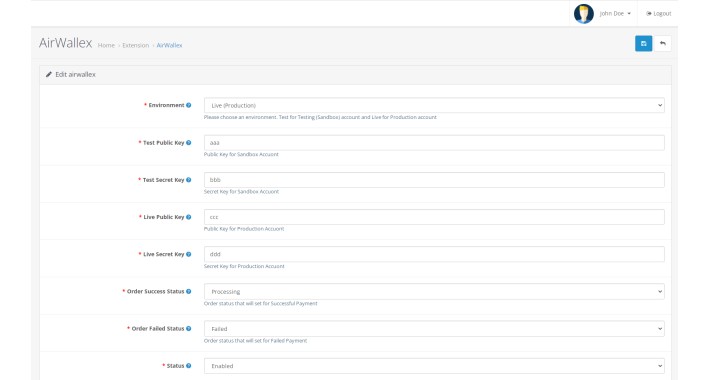Click the pencil icon beside Edit airwallex

(48, 74)
